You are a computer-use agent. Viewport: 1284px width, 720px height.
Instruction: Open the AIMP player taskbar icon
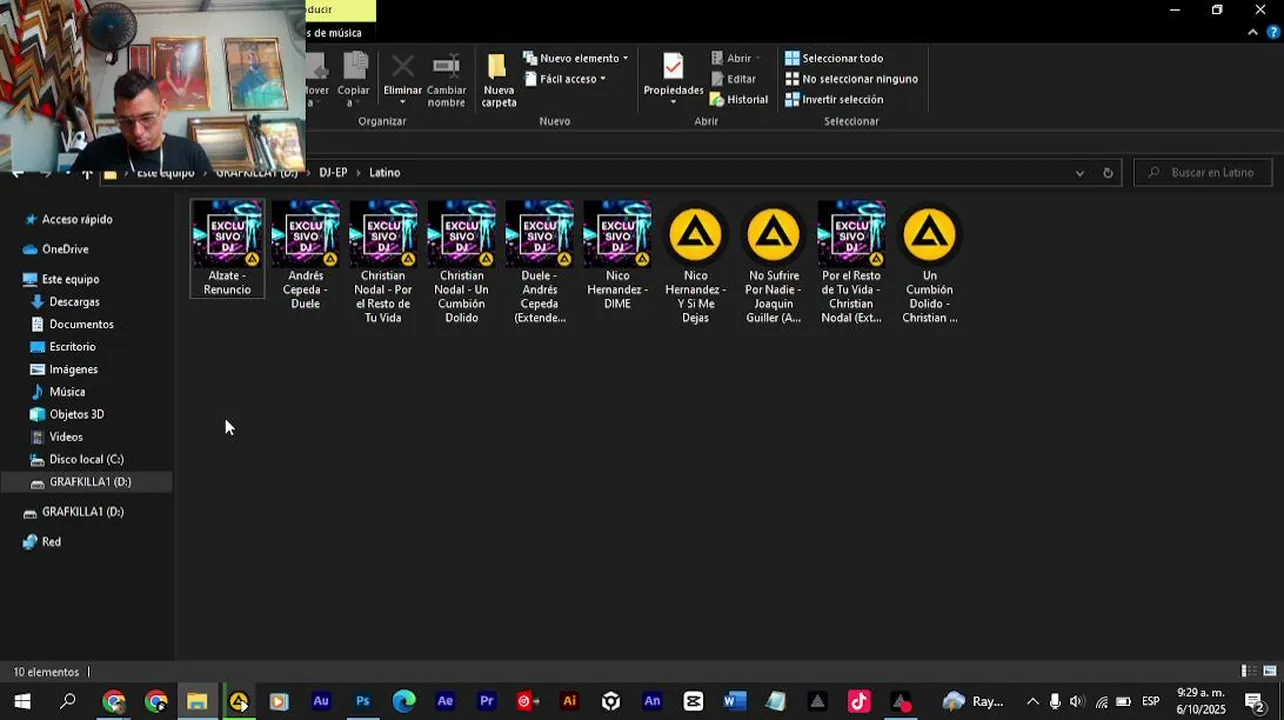click(238, 702)
